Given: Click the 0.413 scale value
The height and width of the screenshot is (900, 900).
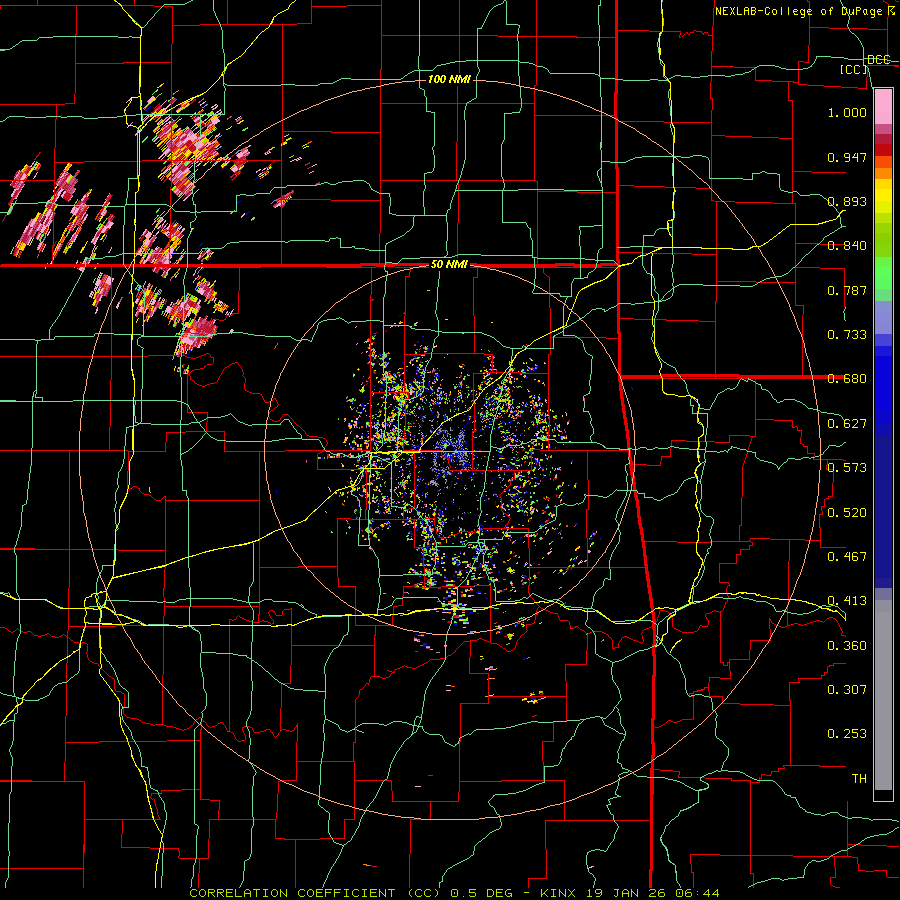Looking at the screenshot, I should (847, 601).
